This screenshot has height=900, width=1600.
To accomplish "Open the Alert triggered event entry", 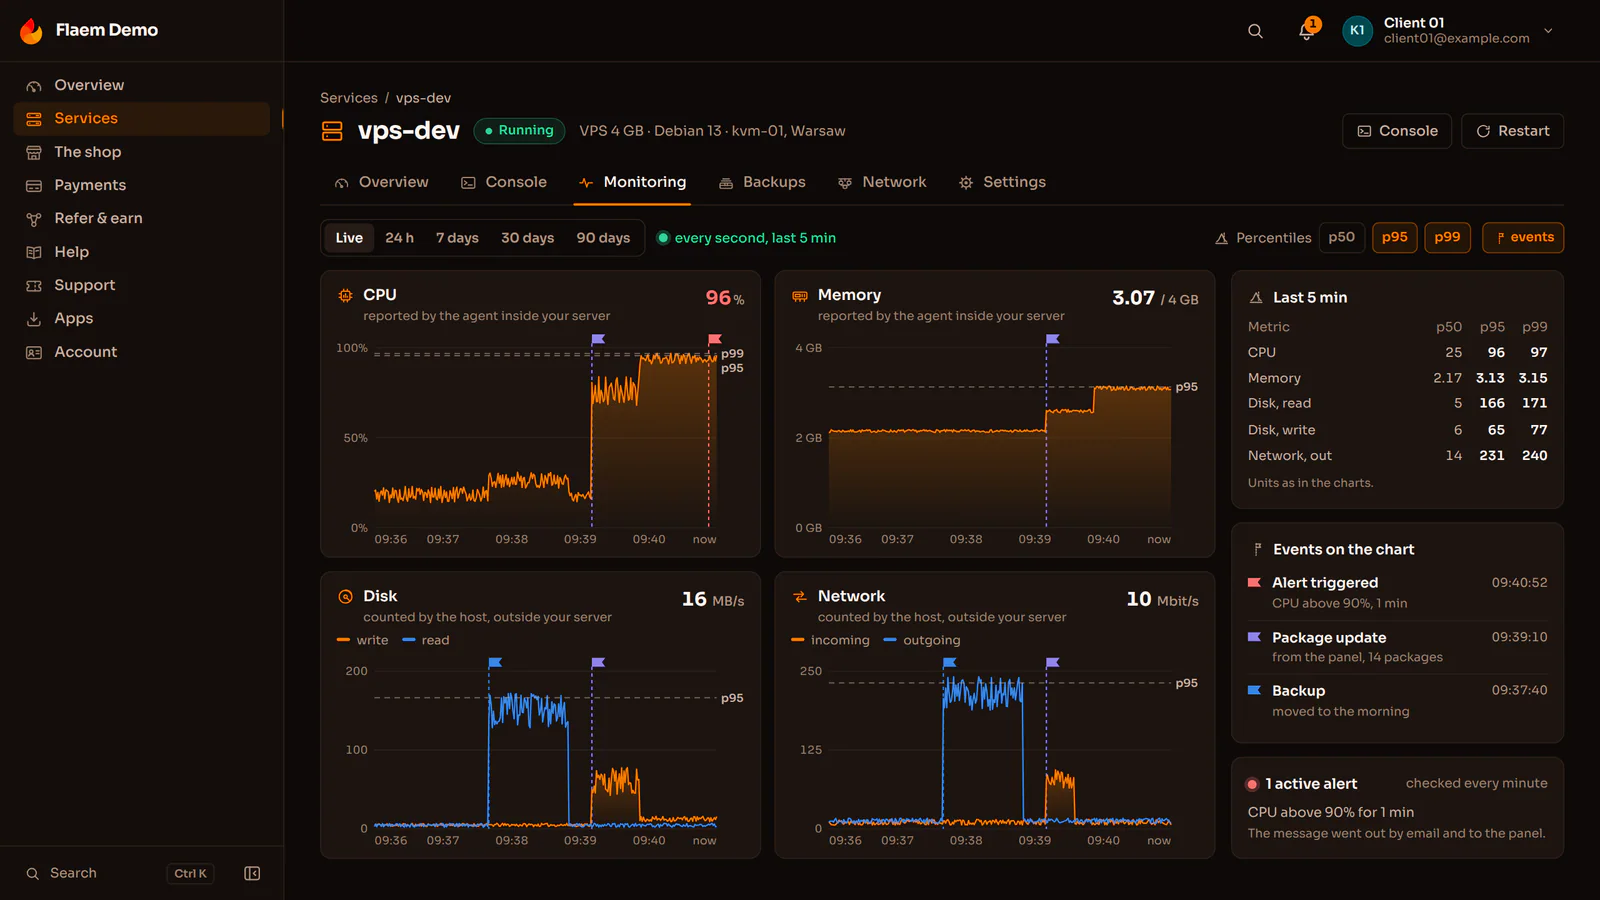I will pyautogui.click(x=1397, y=592).
